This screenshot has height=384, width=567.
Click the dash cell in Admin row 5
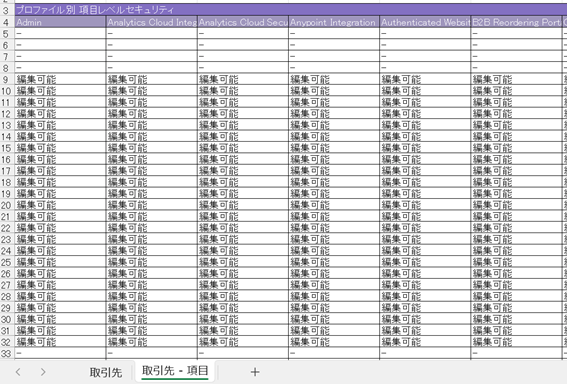pyautogui.click(x=60, y=34)
